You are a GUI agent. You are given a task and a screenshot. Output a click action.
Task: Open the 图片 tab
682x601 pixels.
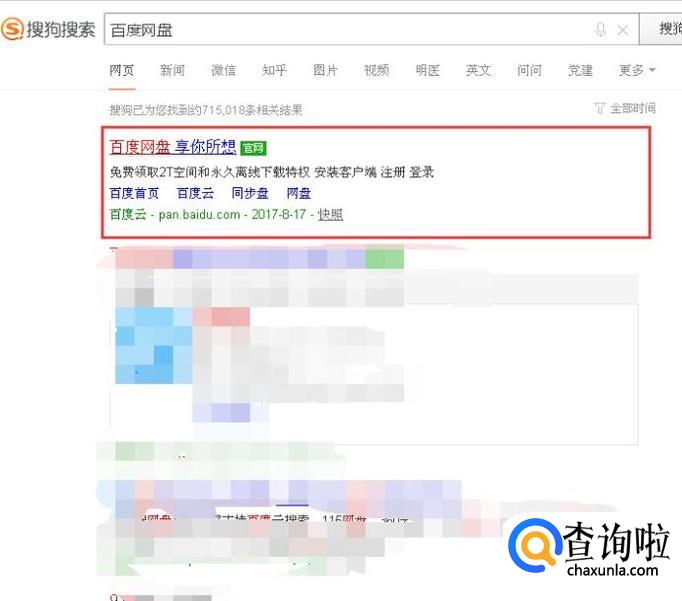tap(325, 70)
